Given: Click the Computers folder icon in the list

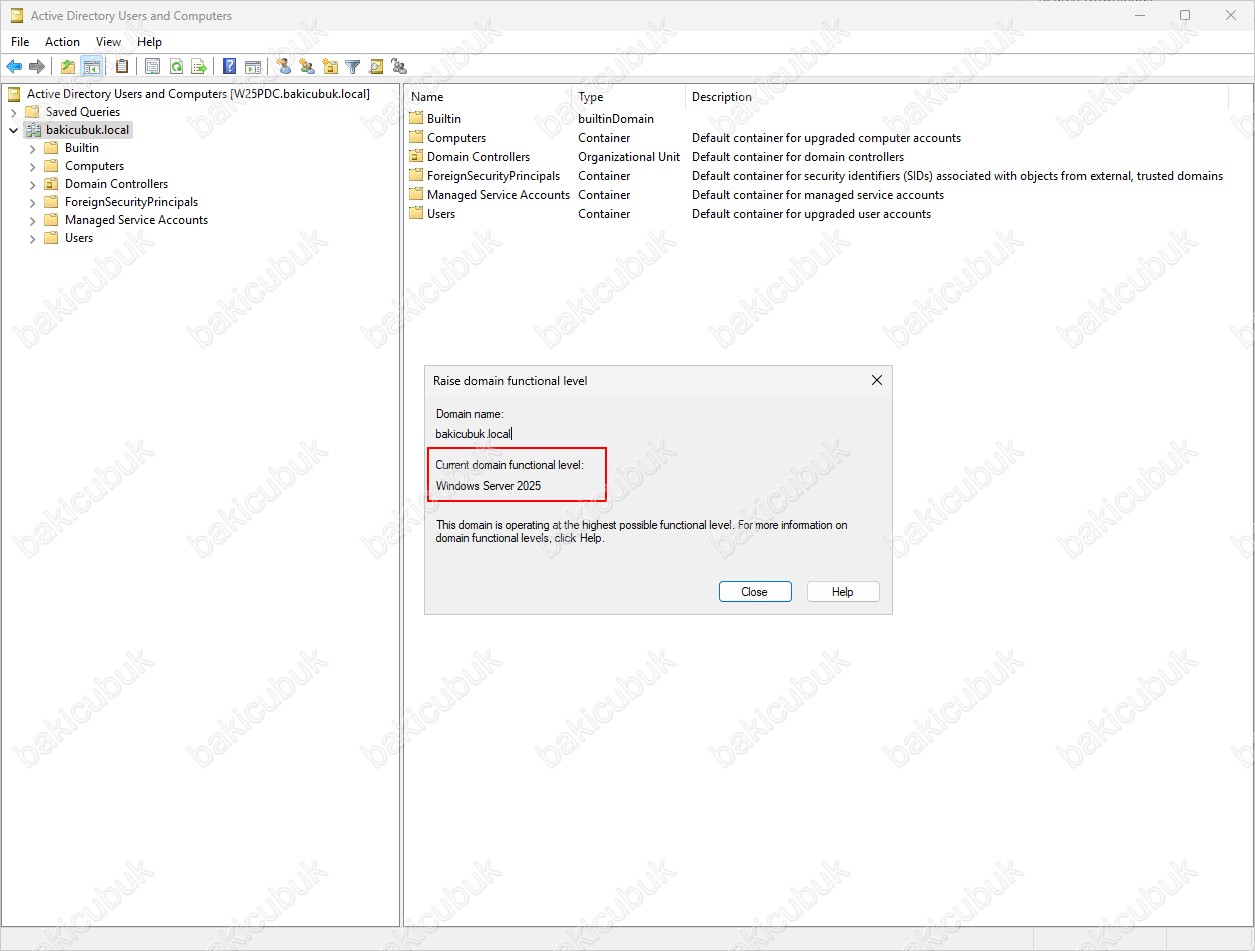Looking at the screenshot, I should [x=417, y=137].
